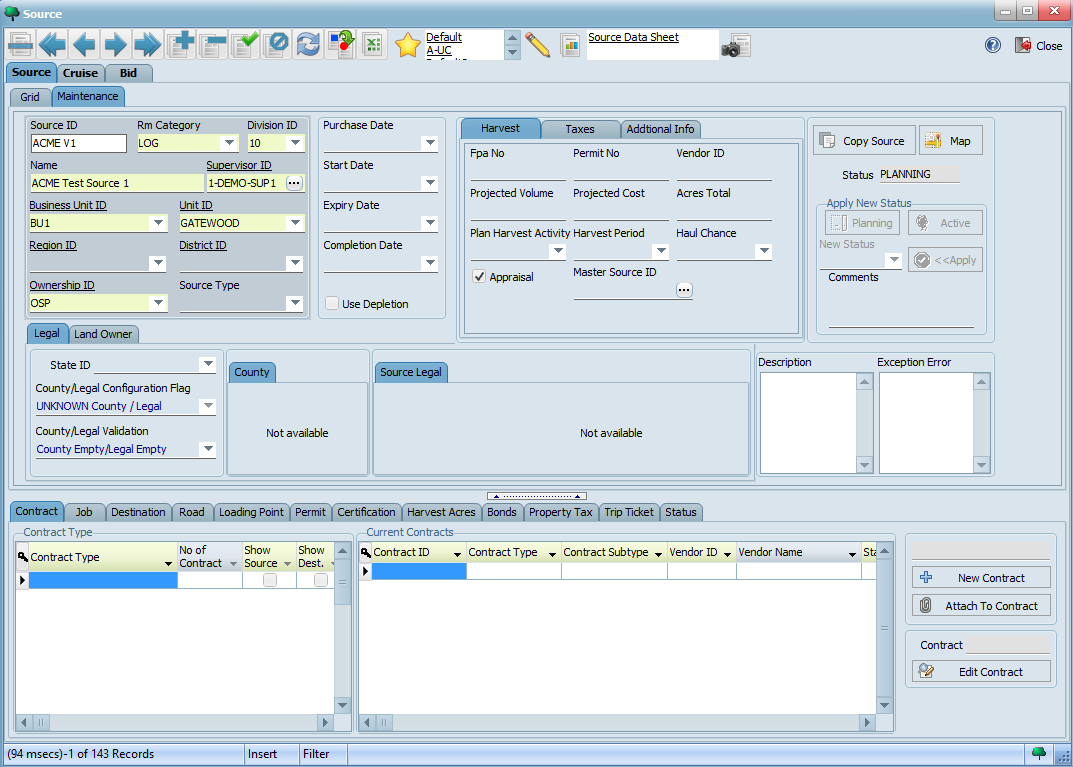Screen dimensions: 1073x767
Task: Open the Trip Ticket tab
Action: click(x=629, y=512)
